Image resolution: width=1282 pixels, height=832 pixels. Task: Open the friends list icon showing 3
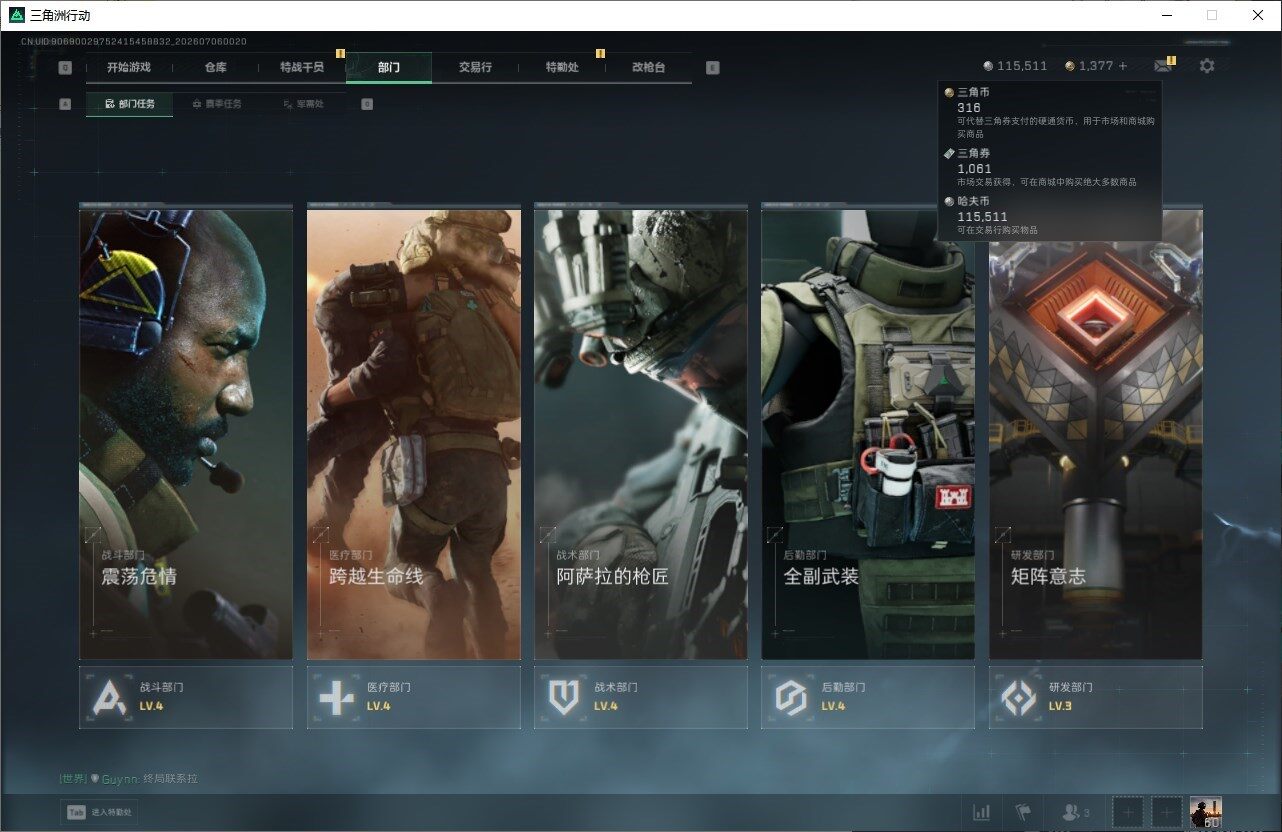coord(1076,812)
